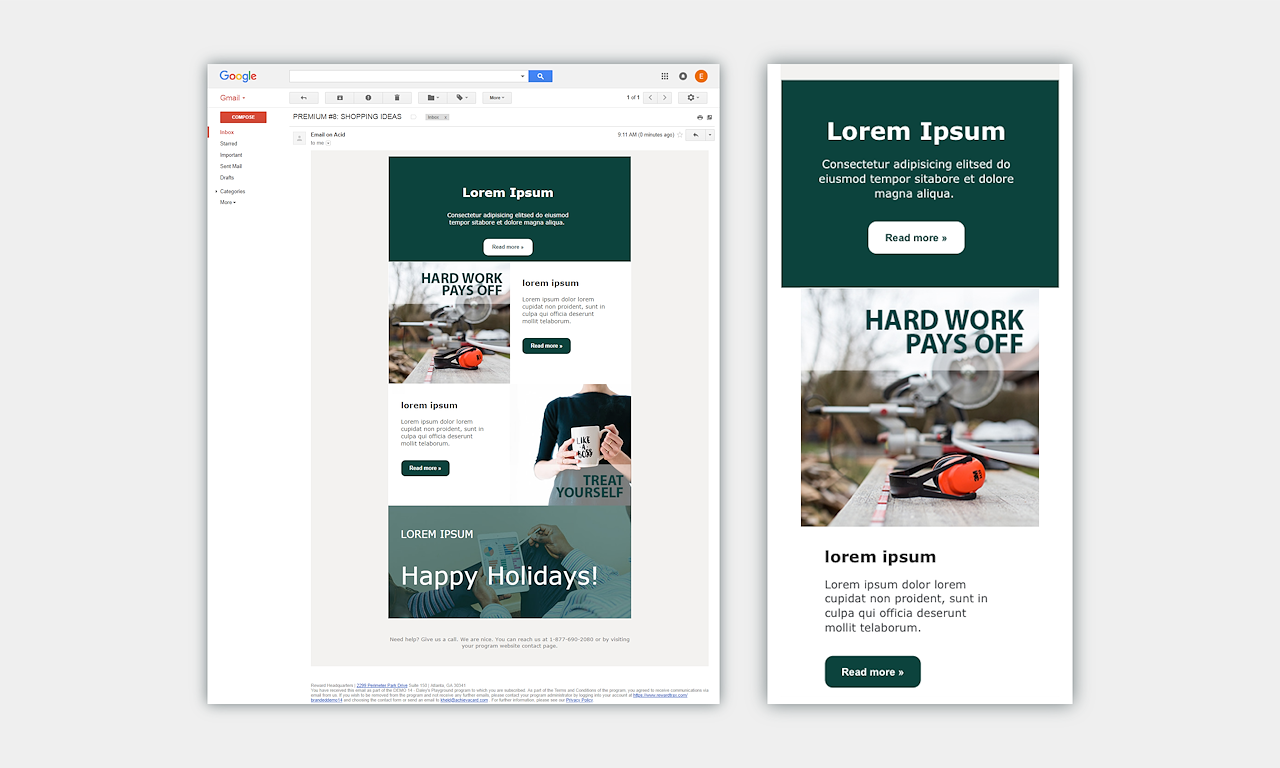Click the back to inbox arrow button

tap(304, 98)
